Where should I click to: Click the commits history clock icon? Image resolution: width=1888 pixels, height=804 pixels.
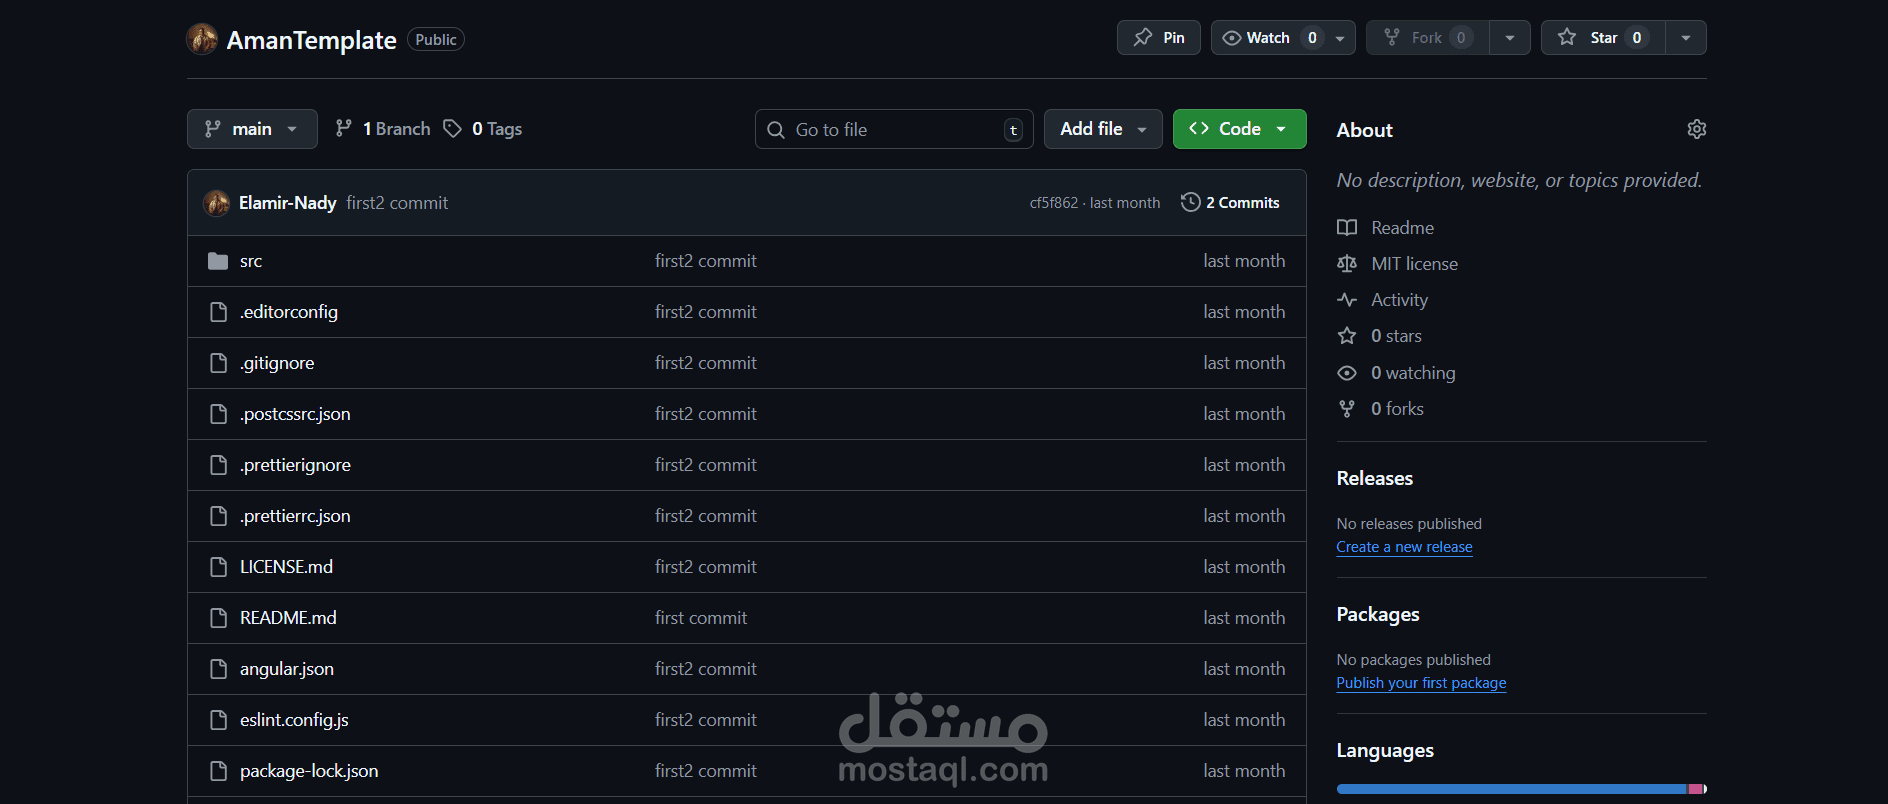pyautogui.click(x=1190, y=202)
